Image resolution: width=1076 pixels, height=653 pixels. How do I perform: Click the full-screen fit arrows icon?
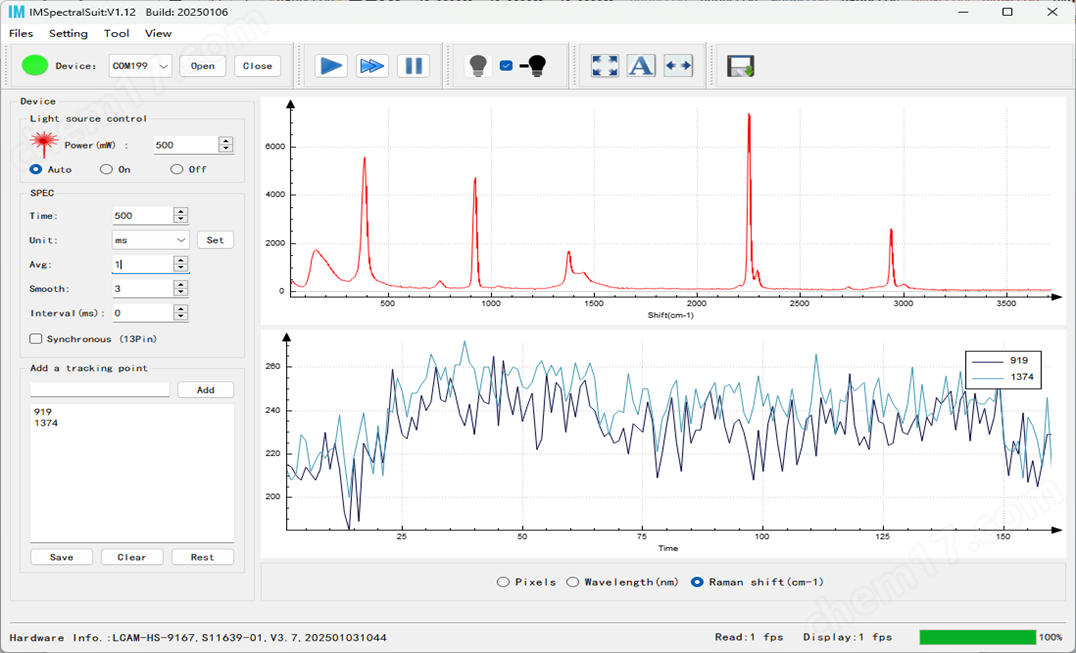pos(604,66)
